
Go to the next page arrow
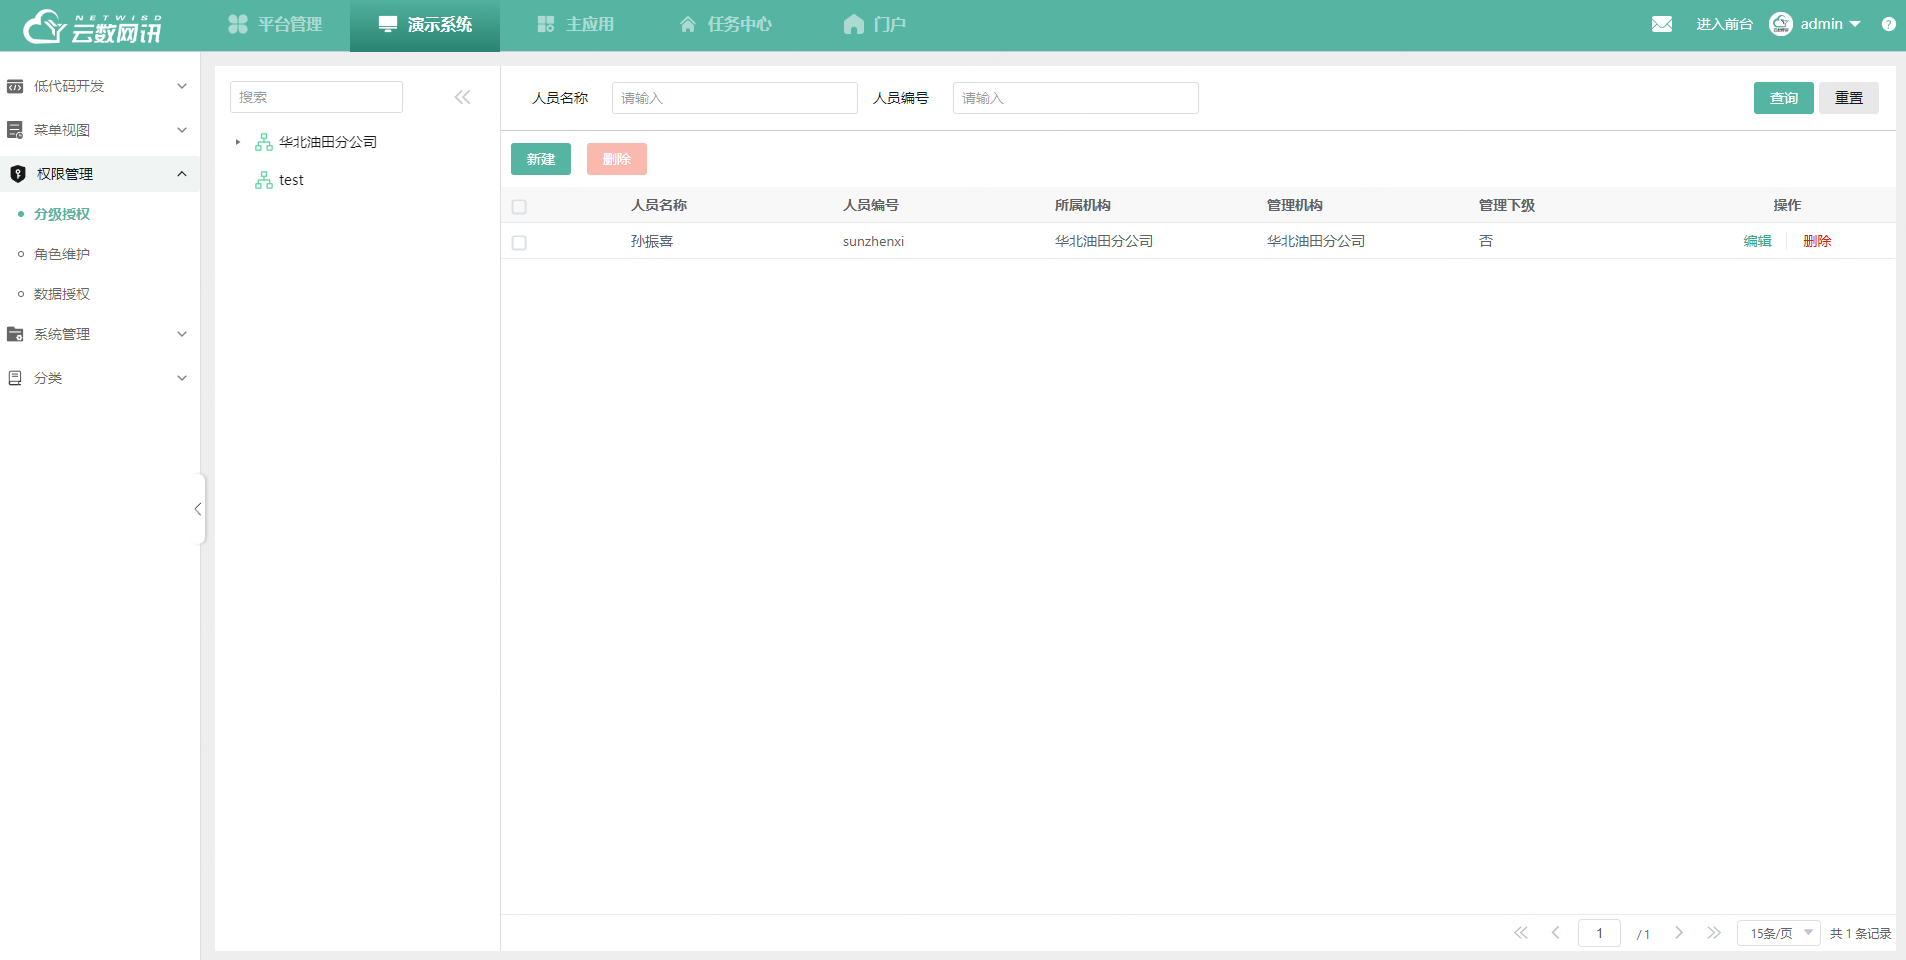1679,933
